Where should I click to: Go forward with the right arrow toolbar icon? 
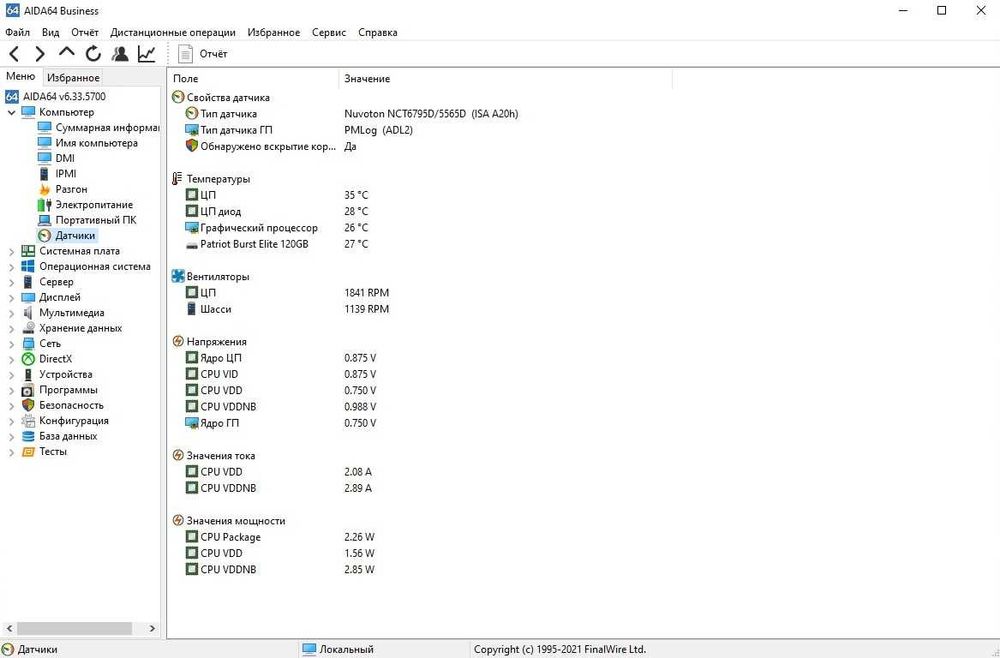(x=40, y=54)
